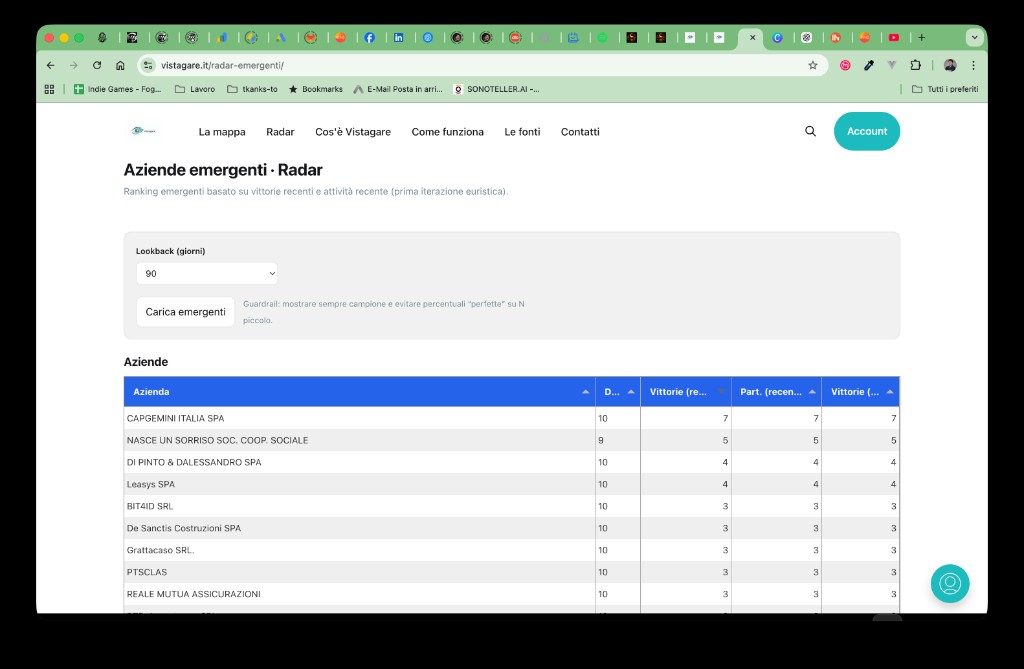The height and width of the screenshot is (669, 1024).
Task: Open Contatti page
Action: click(x=580, y=132)
